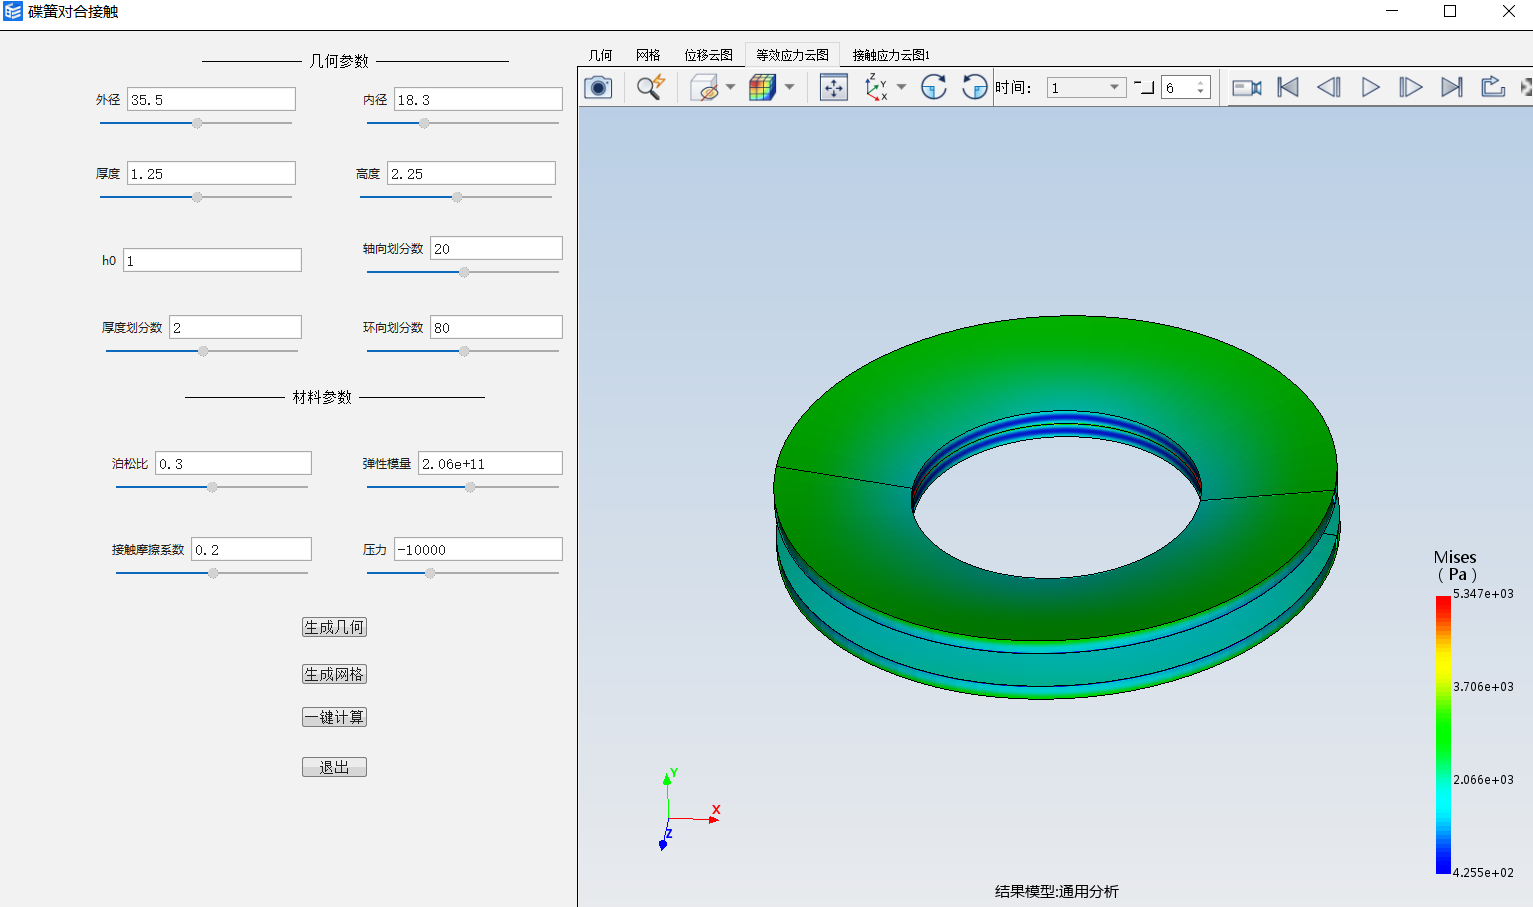Click the 接触摩擦系数 slider handle
The image size is (1533, 907).
(x=213, y=573)
